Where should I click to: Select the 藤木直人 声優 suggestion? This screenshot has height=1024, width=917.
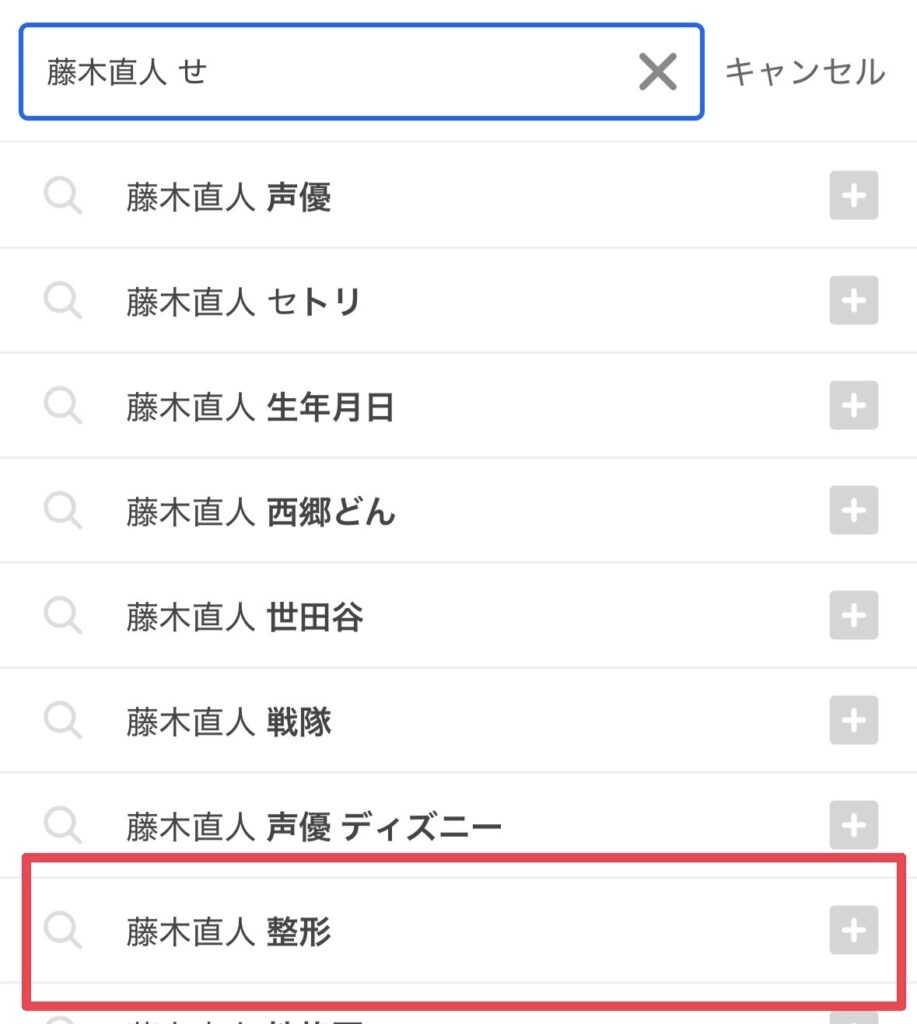tap(458, 195)
